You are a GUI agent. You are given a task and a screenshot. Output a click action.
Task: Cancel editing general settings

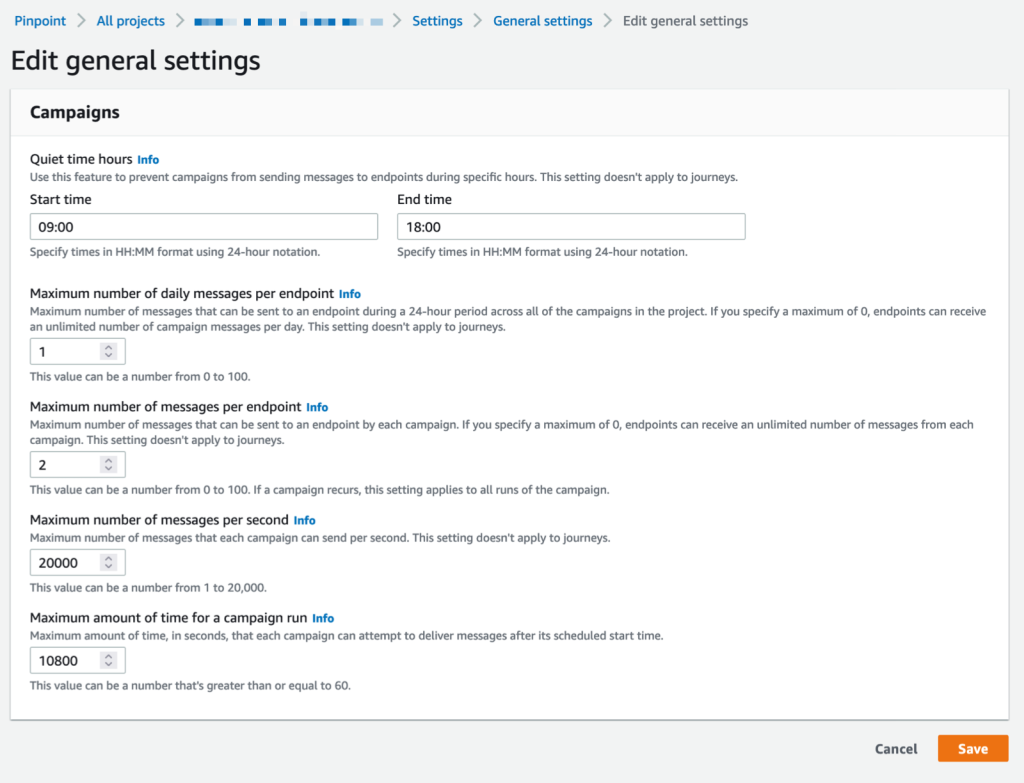[x=895, y=748]
